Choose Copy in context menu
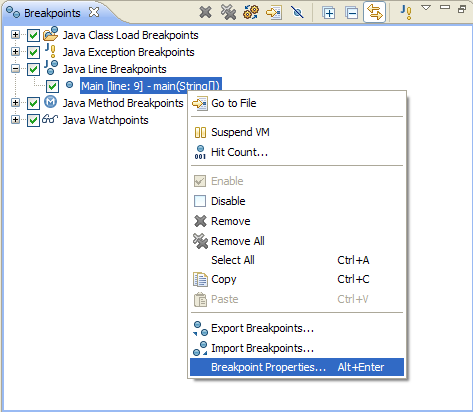The width and height of the screenshot is (473, 412). pos(297,279)
